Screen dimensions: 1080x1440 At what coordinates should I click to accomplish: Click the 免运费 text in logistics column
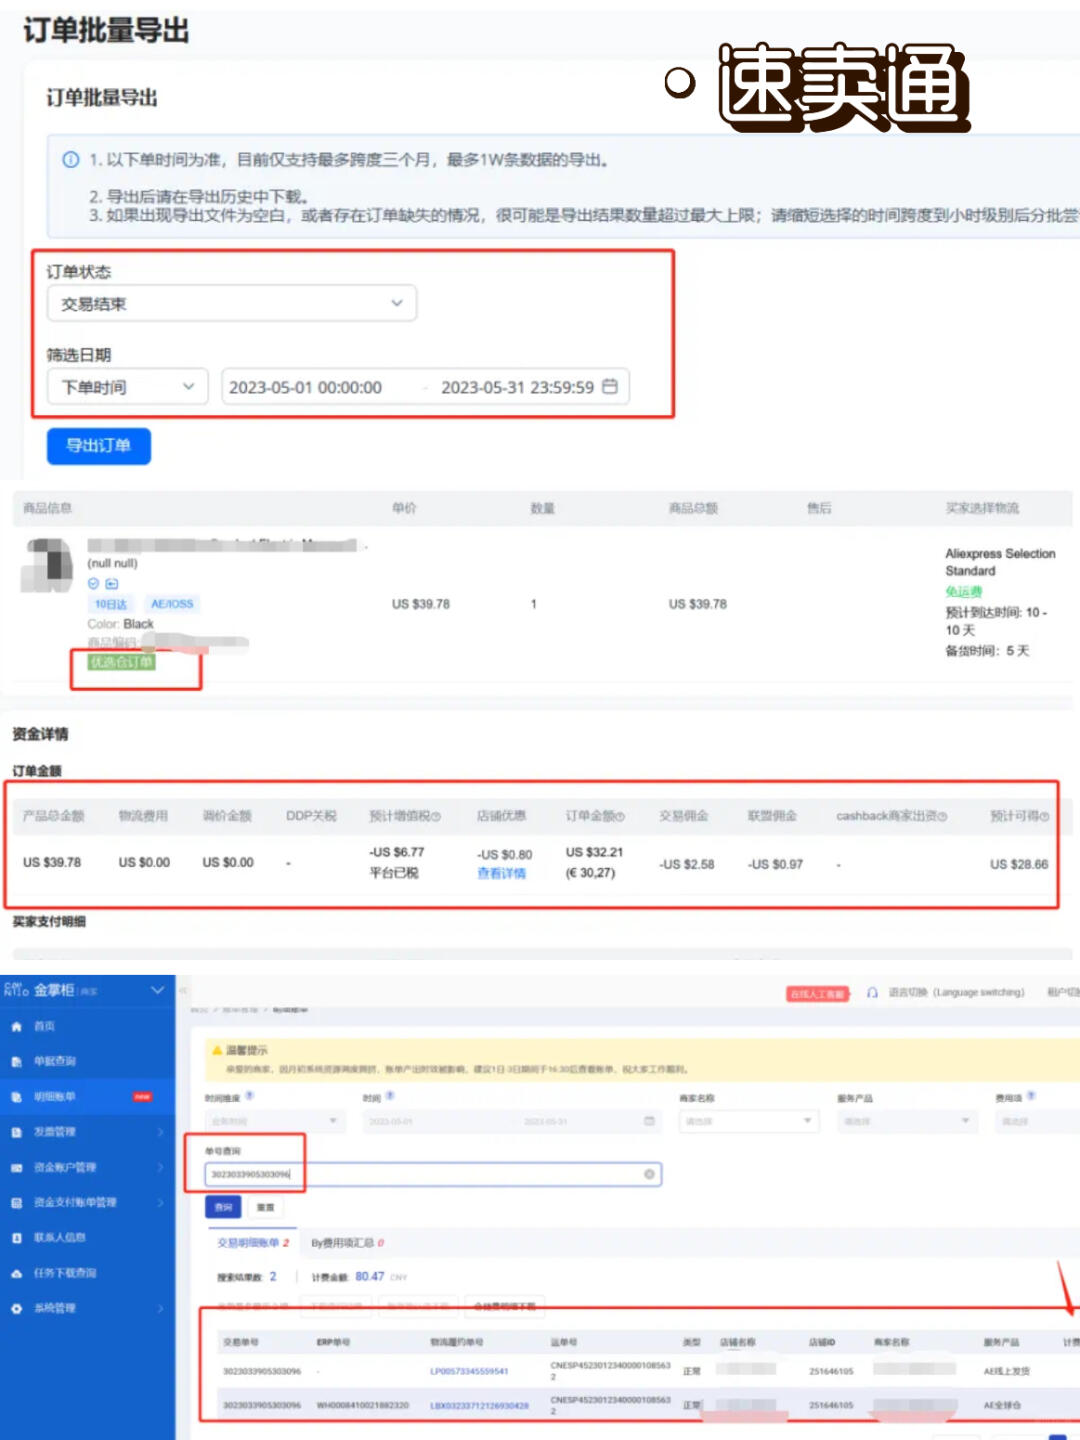tap(964, 592)
